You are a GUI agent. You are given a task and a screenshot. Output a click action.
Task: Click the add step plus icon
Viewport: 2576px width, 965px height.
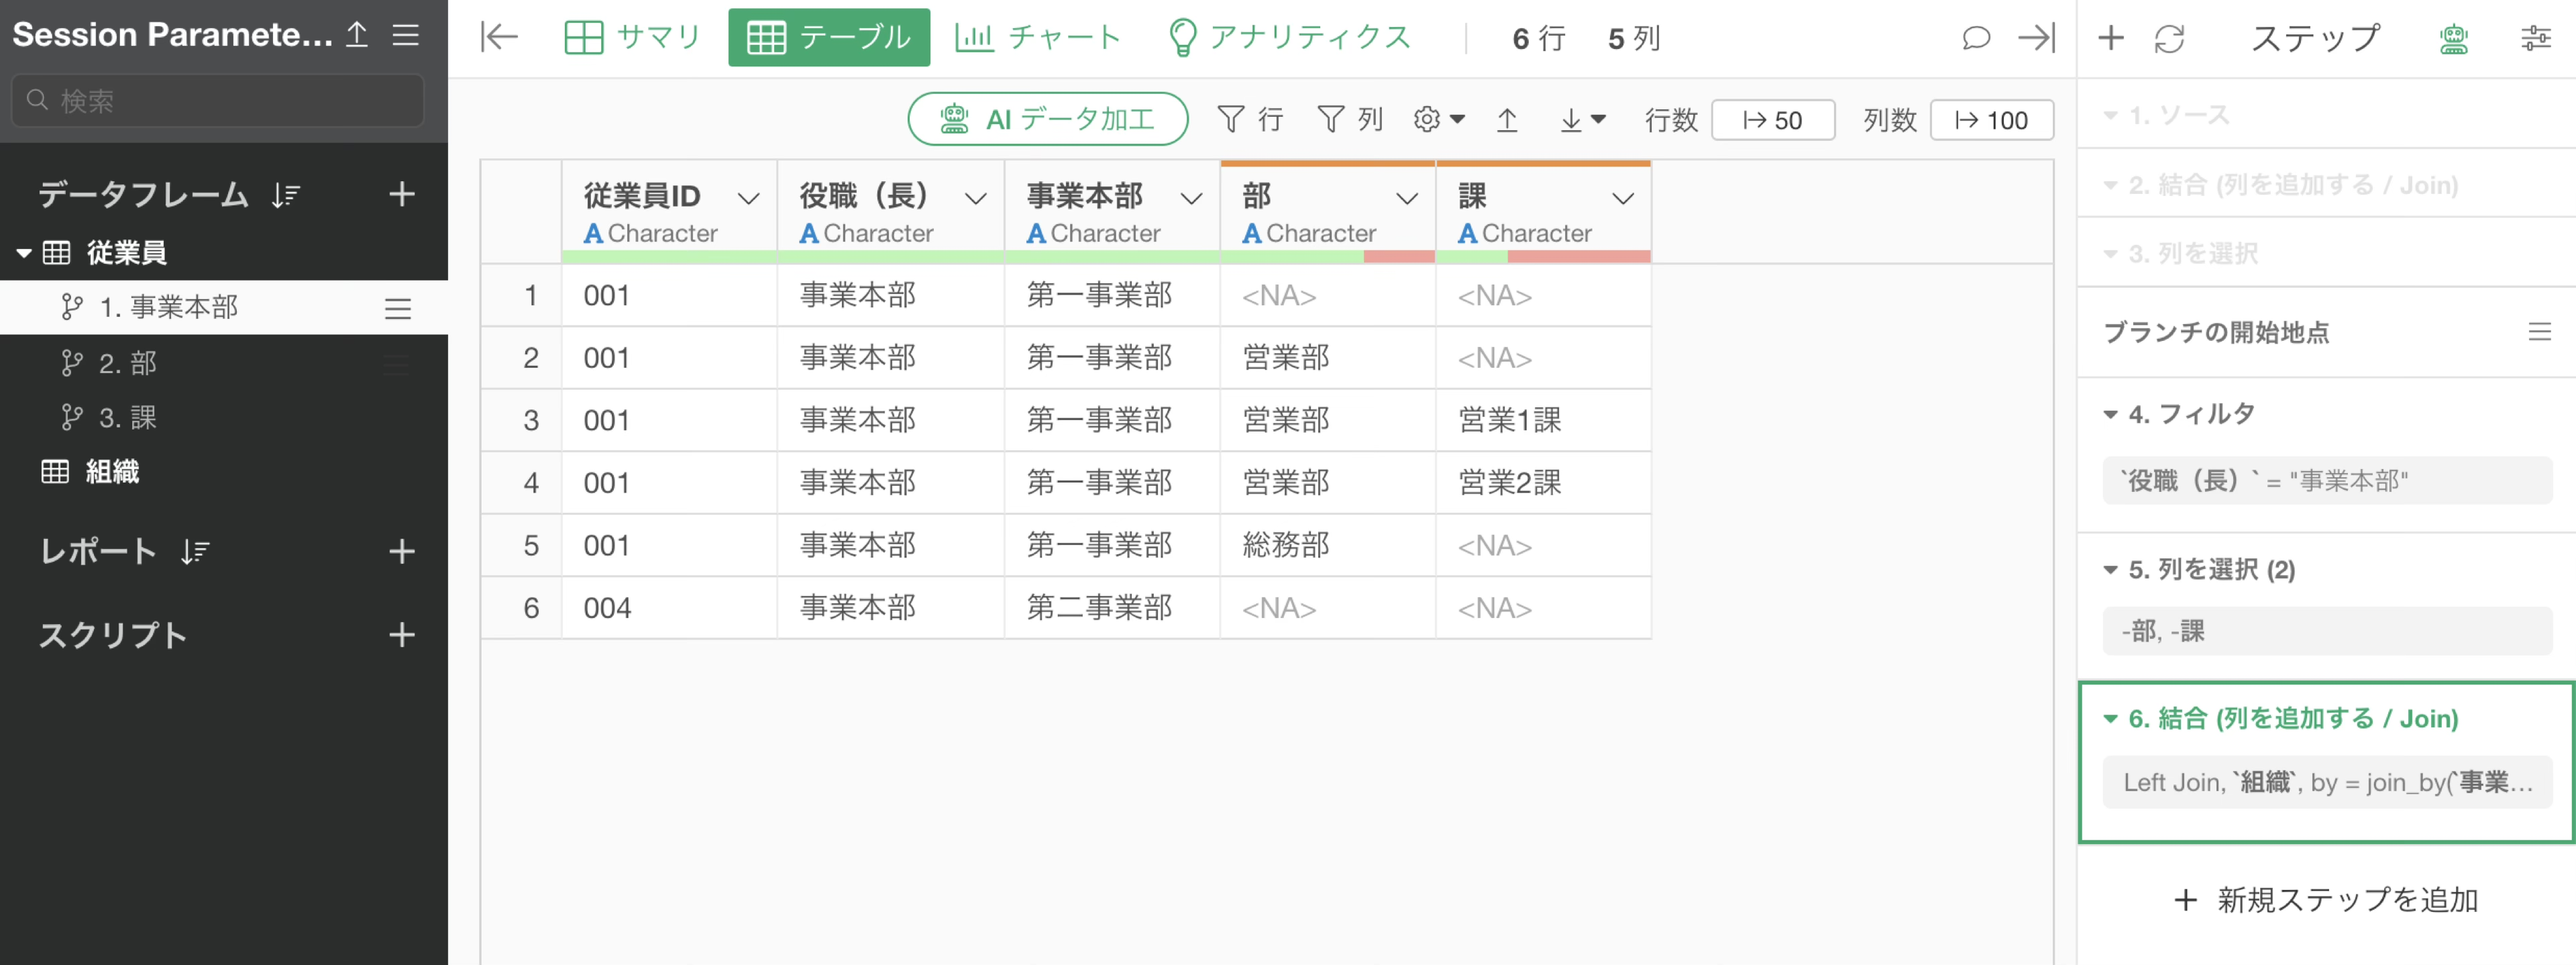click(x=2110, y=38)
